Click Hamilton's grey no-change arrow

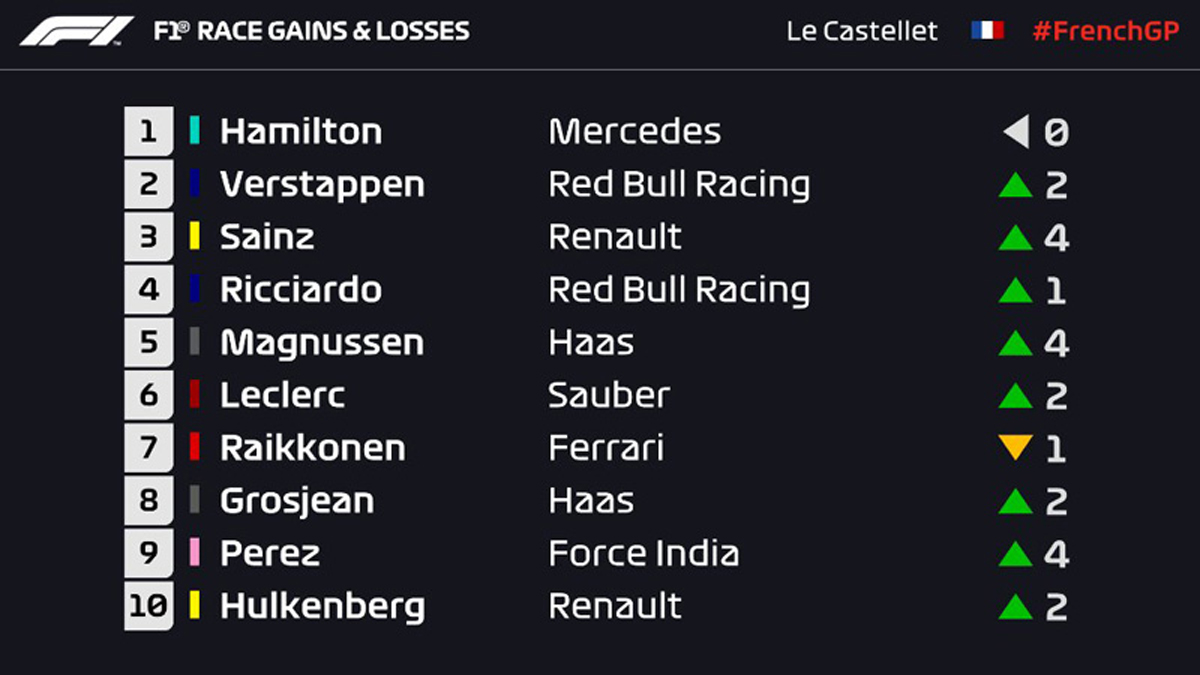(1016, 131)
